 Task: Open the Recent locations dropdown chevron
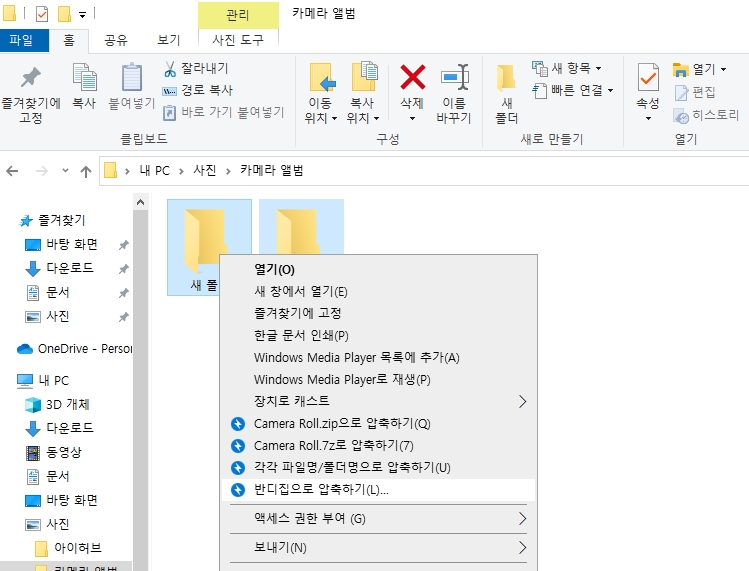click(65, 171)
